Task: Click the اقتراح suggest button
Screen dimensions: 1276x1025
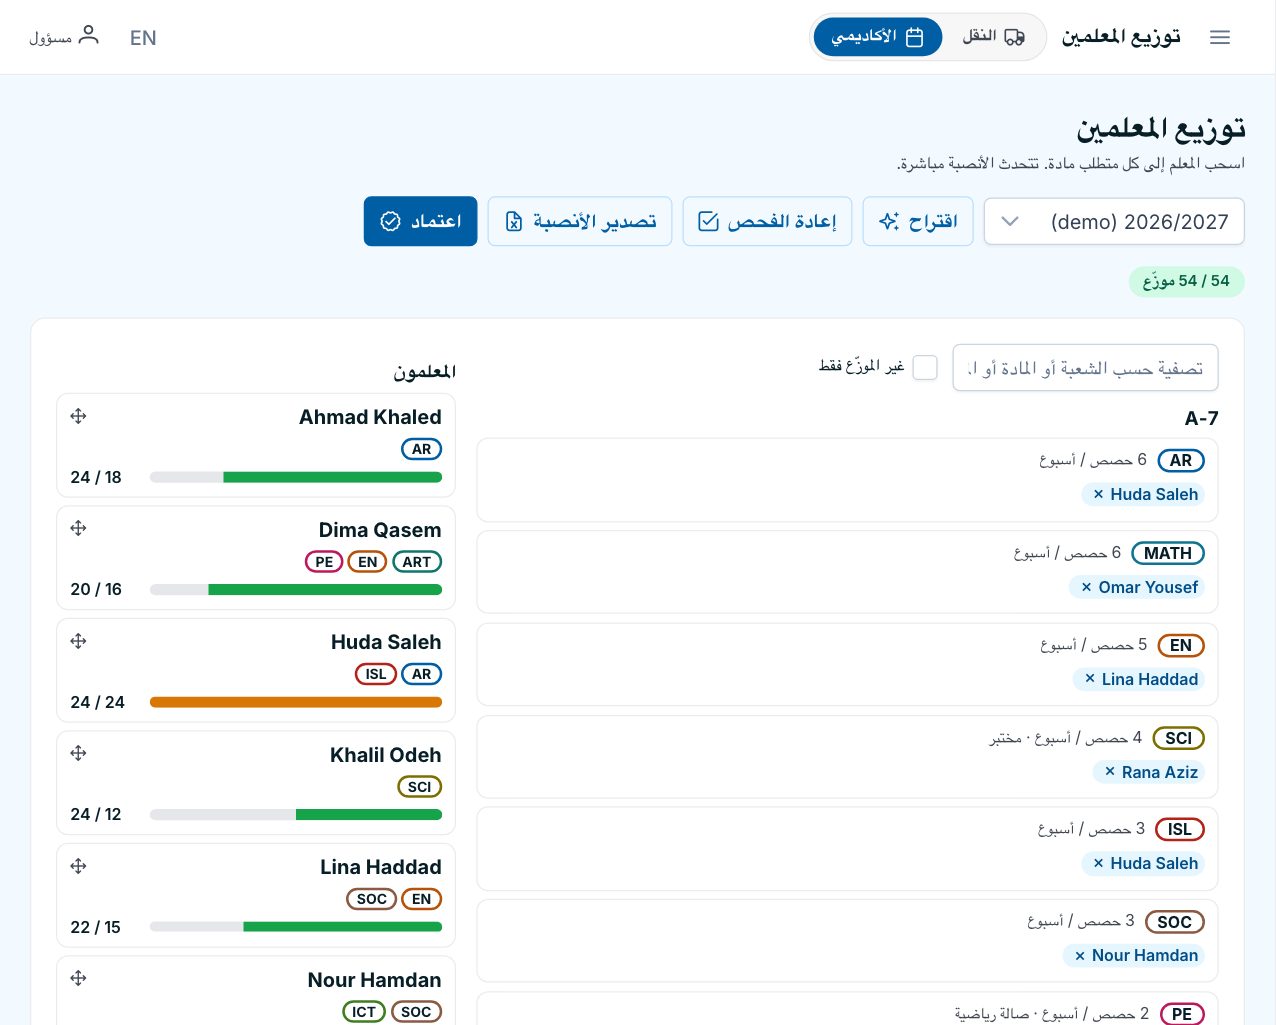Action: (x=918, y=221)
